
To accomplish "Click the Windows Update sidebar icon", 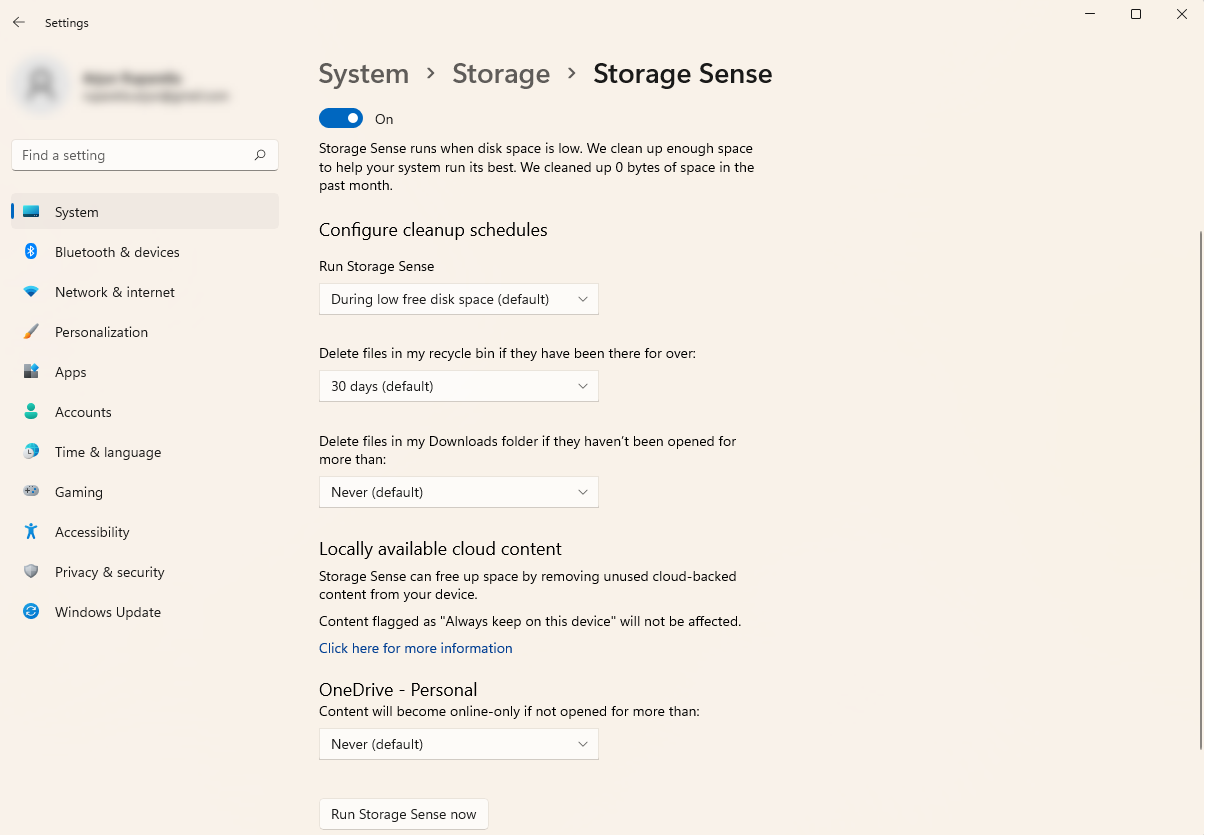I will 33,612.
